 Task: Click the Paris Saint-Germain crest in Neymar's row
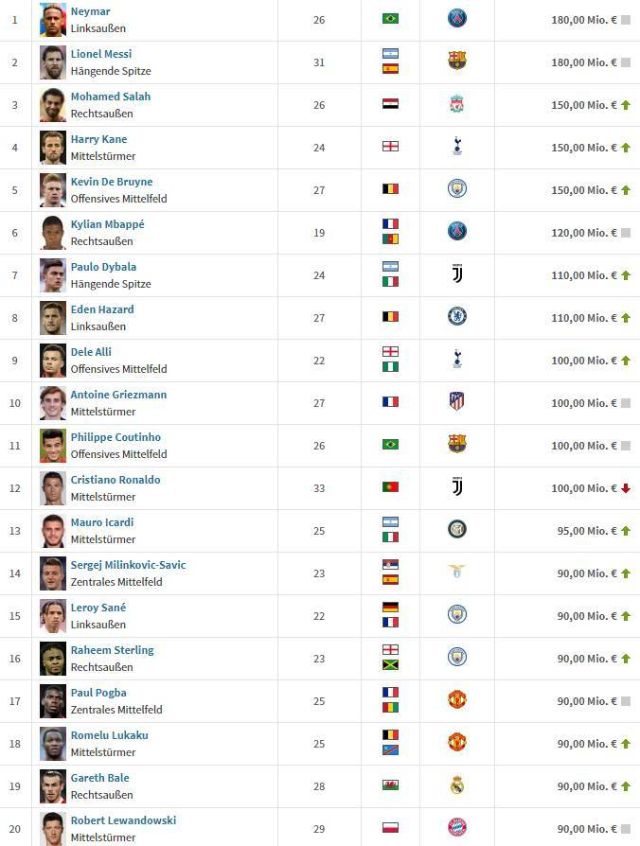point(457,19)
